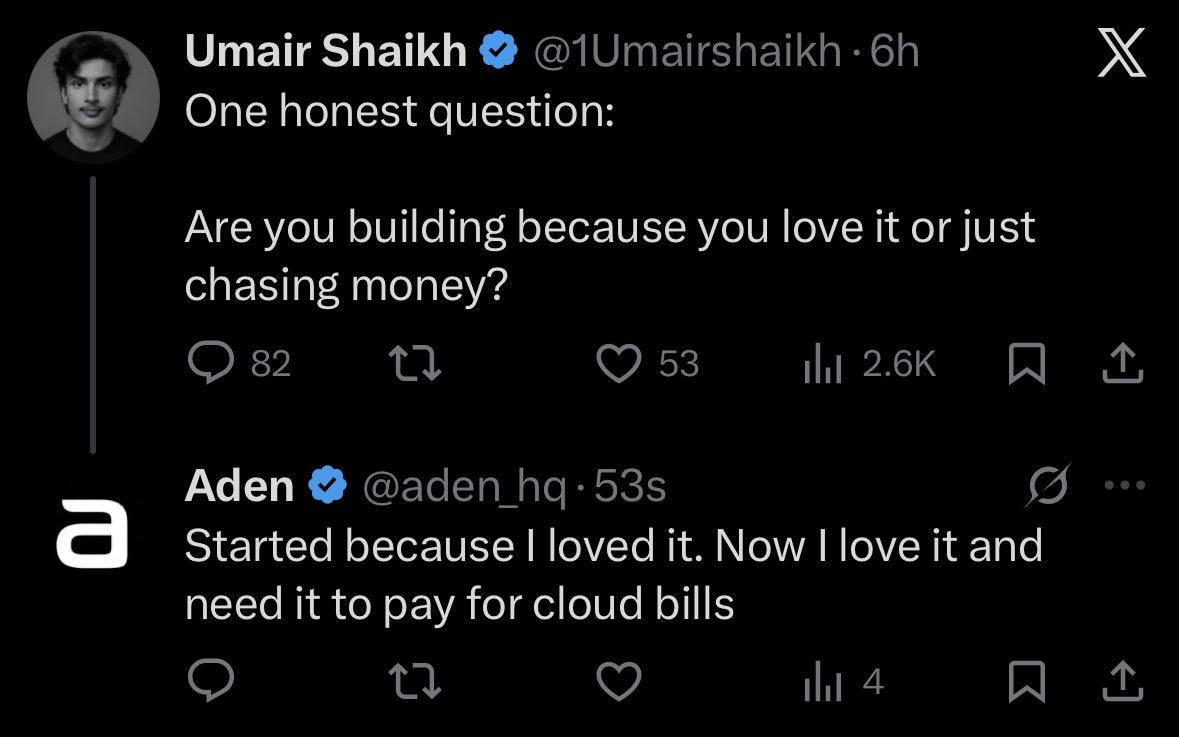Open Umair Shaikh's display name link
Screen dimensions: 1179x737
pyautogui.click(x=325, y=52)
